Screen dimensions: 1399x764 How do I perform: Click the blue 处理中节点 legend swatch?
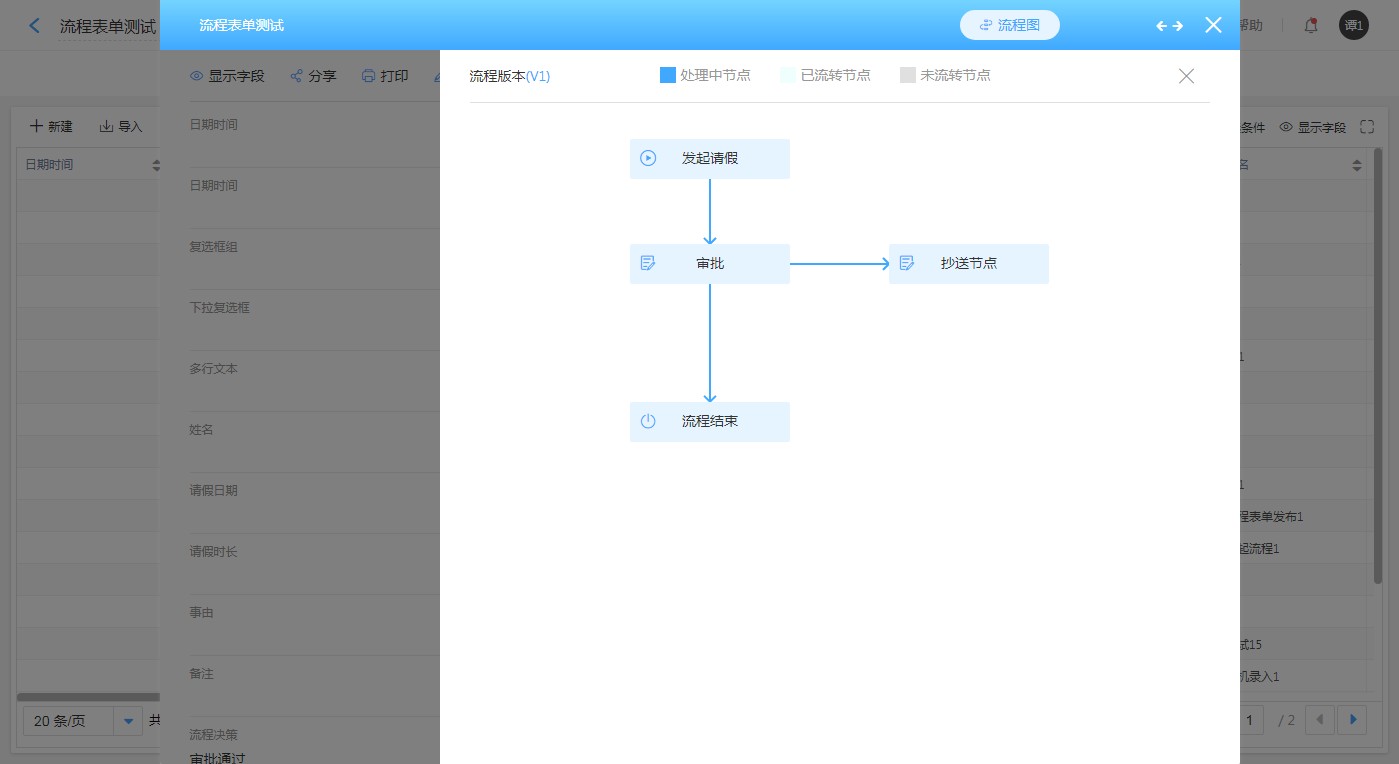click(x=668, y=75)
